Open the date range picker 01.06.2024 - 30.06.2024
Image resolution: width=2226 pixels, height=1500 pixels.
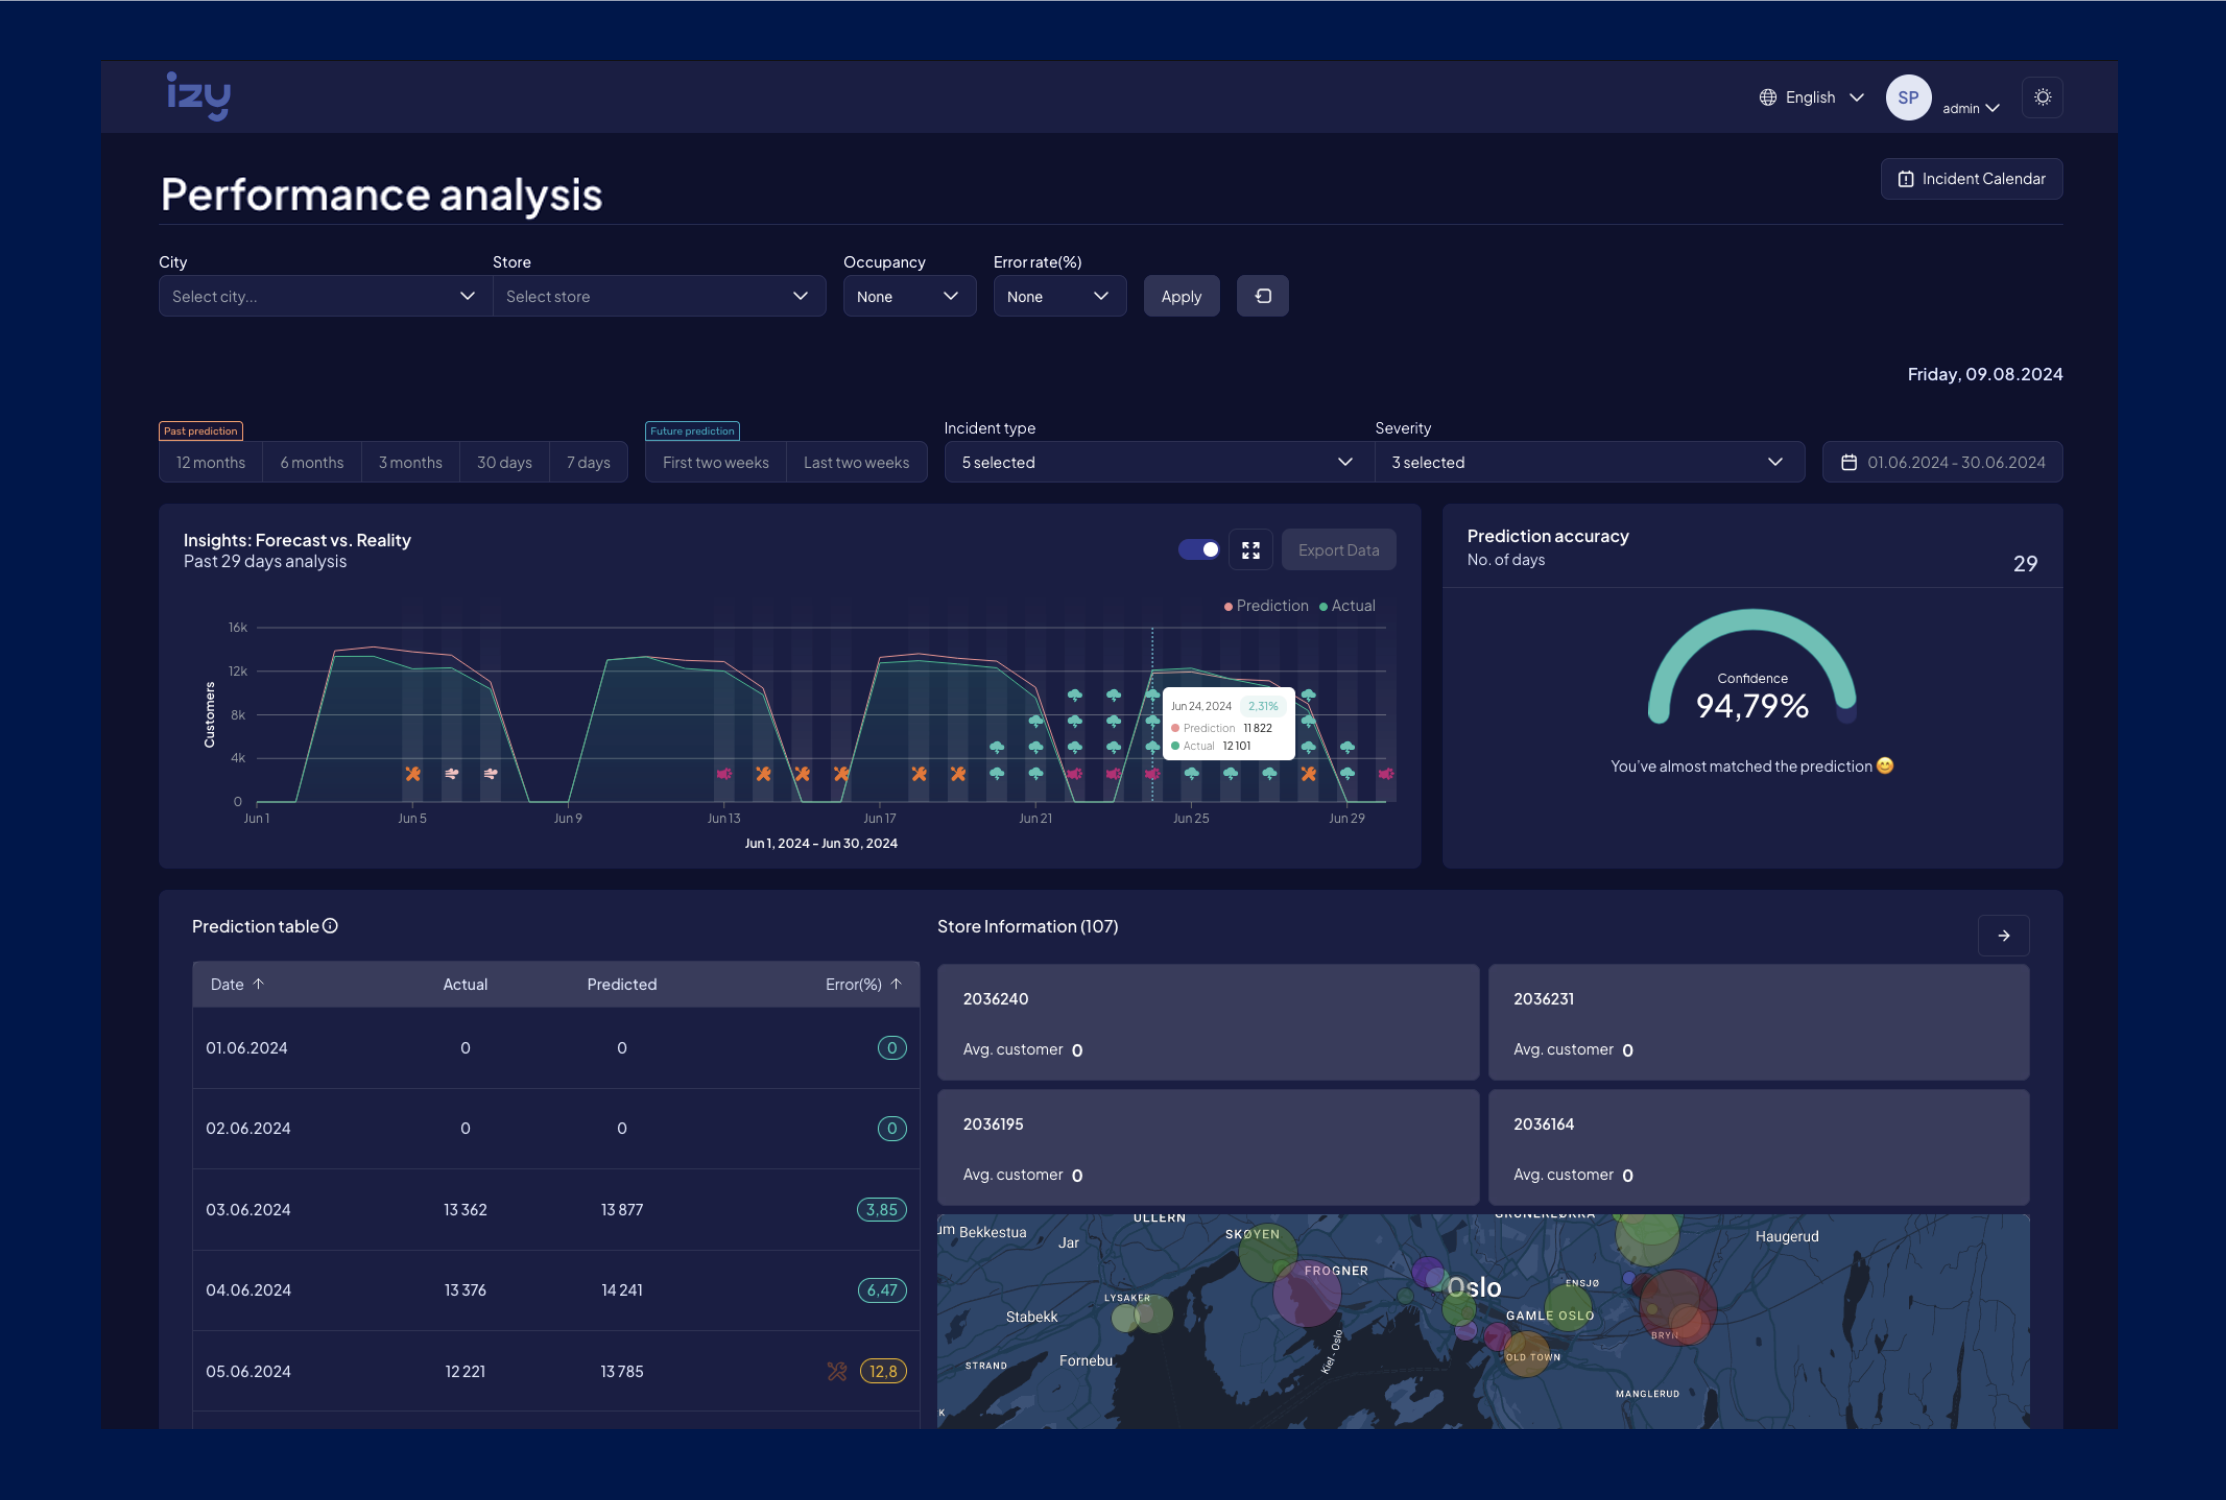pos(1942,462)
